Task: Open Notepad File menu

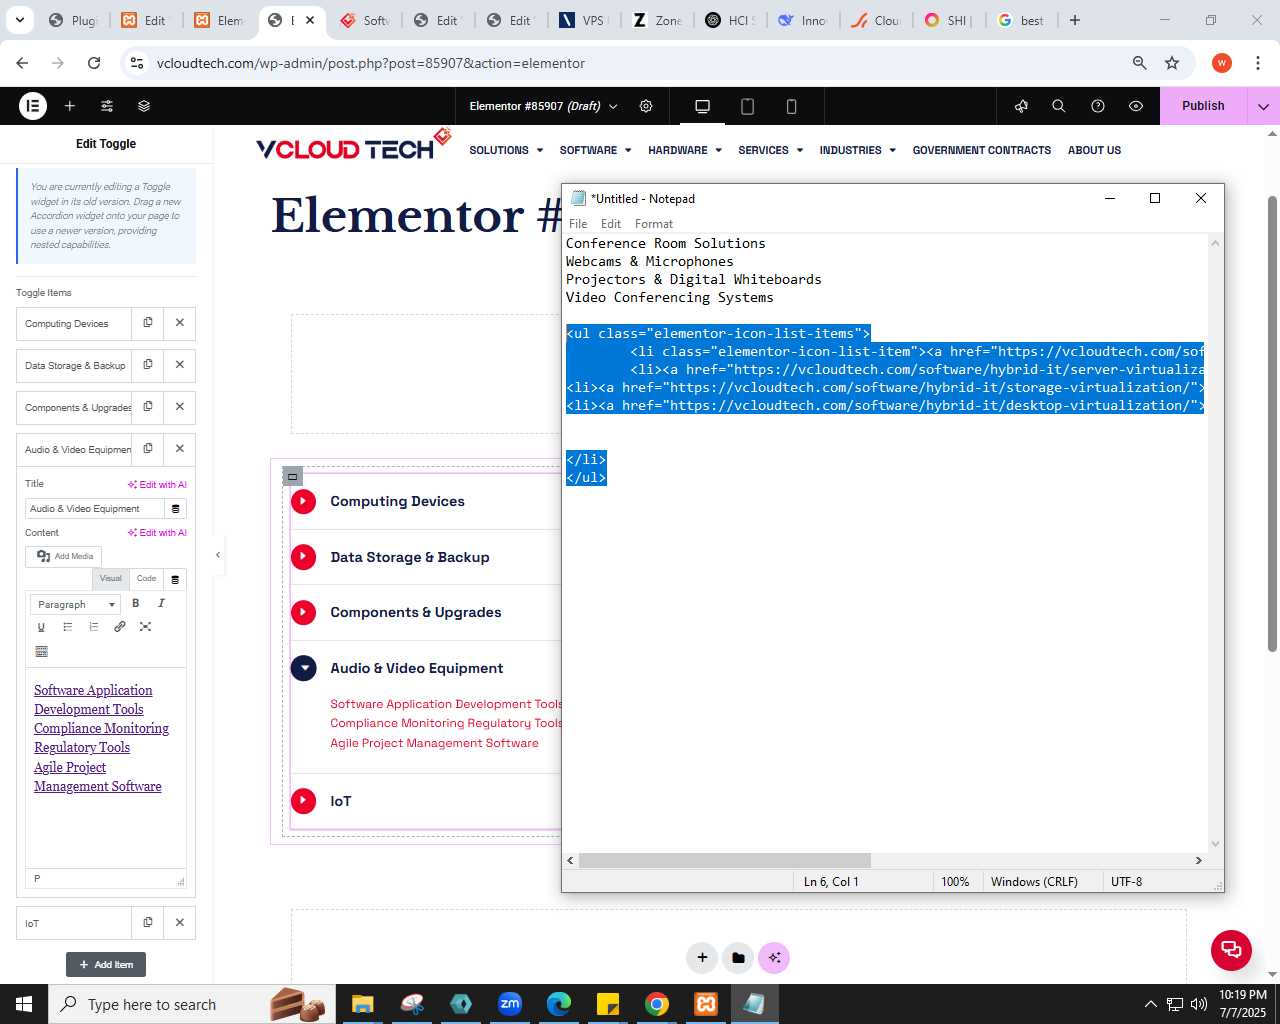Action: (578, 224)
